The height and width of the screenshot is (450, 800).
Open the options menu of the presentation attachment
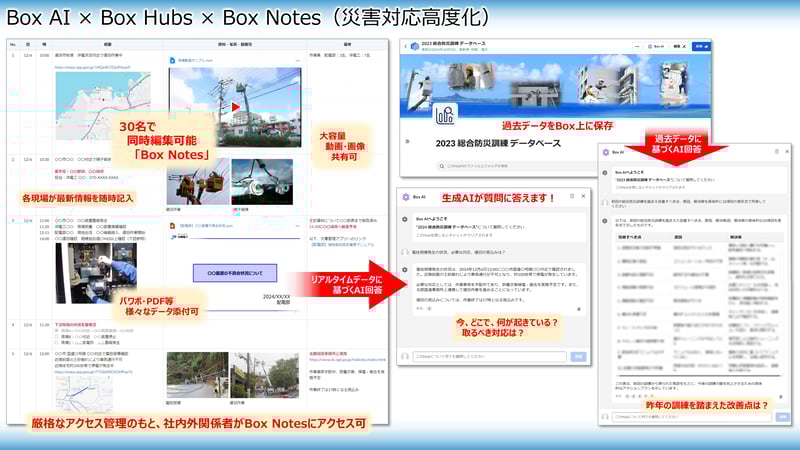coord(297,226)
